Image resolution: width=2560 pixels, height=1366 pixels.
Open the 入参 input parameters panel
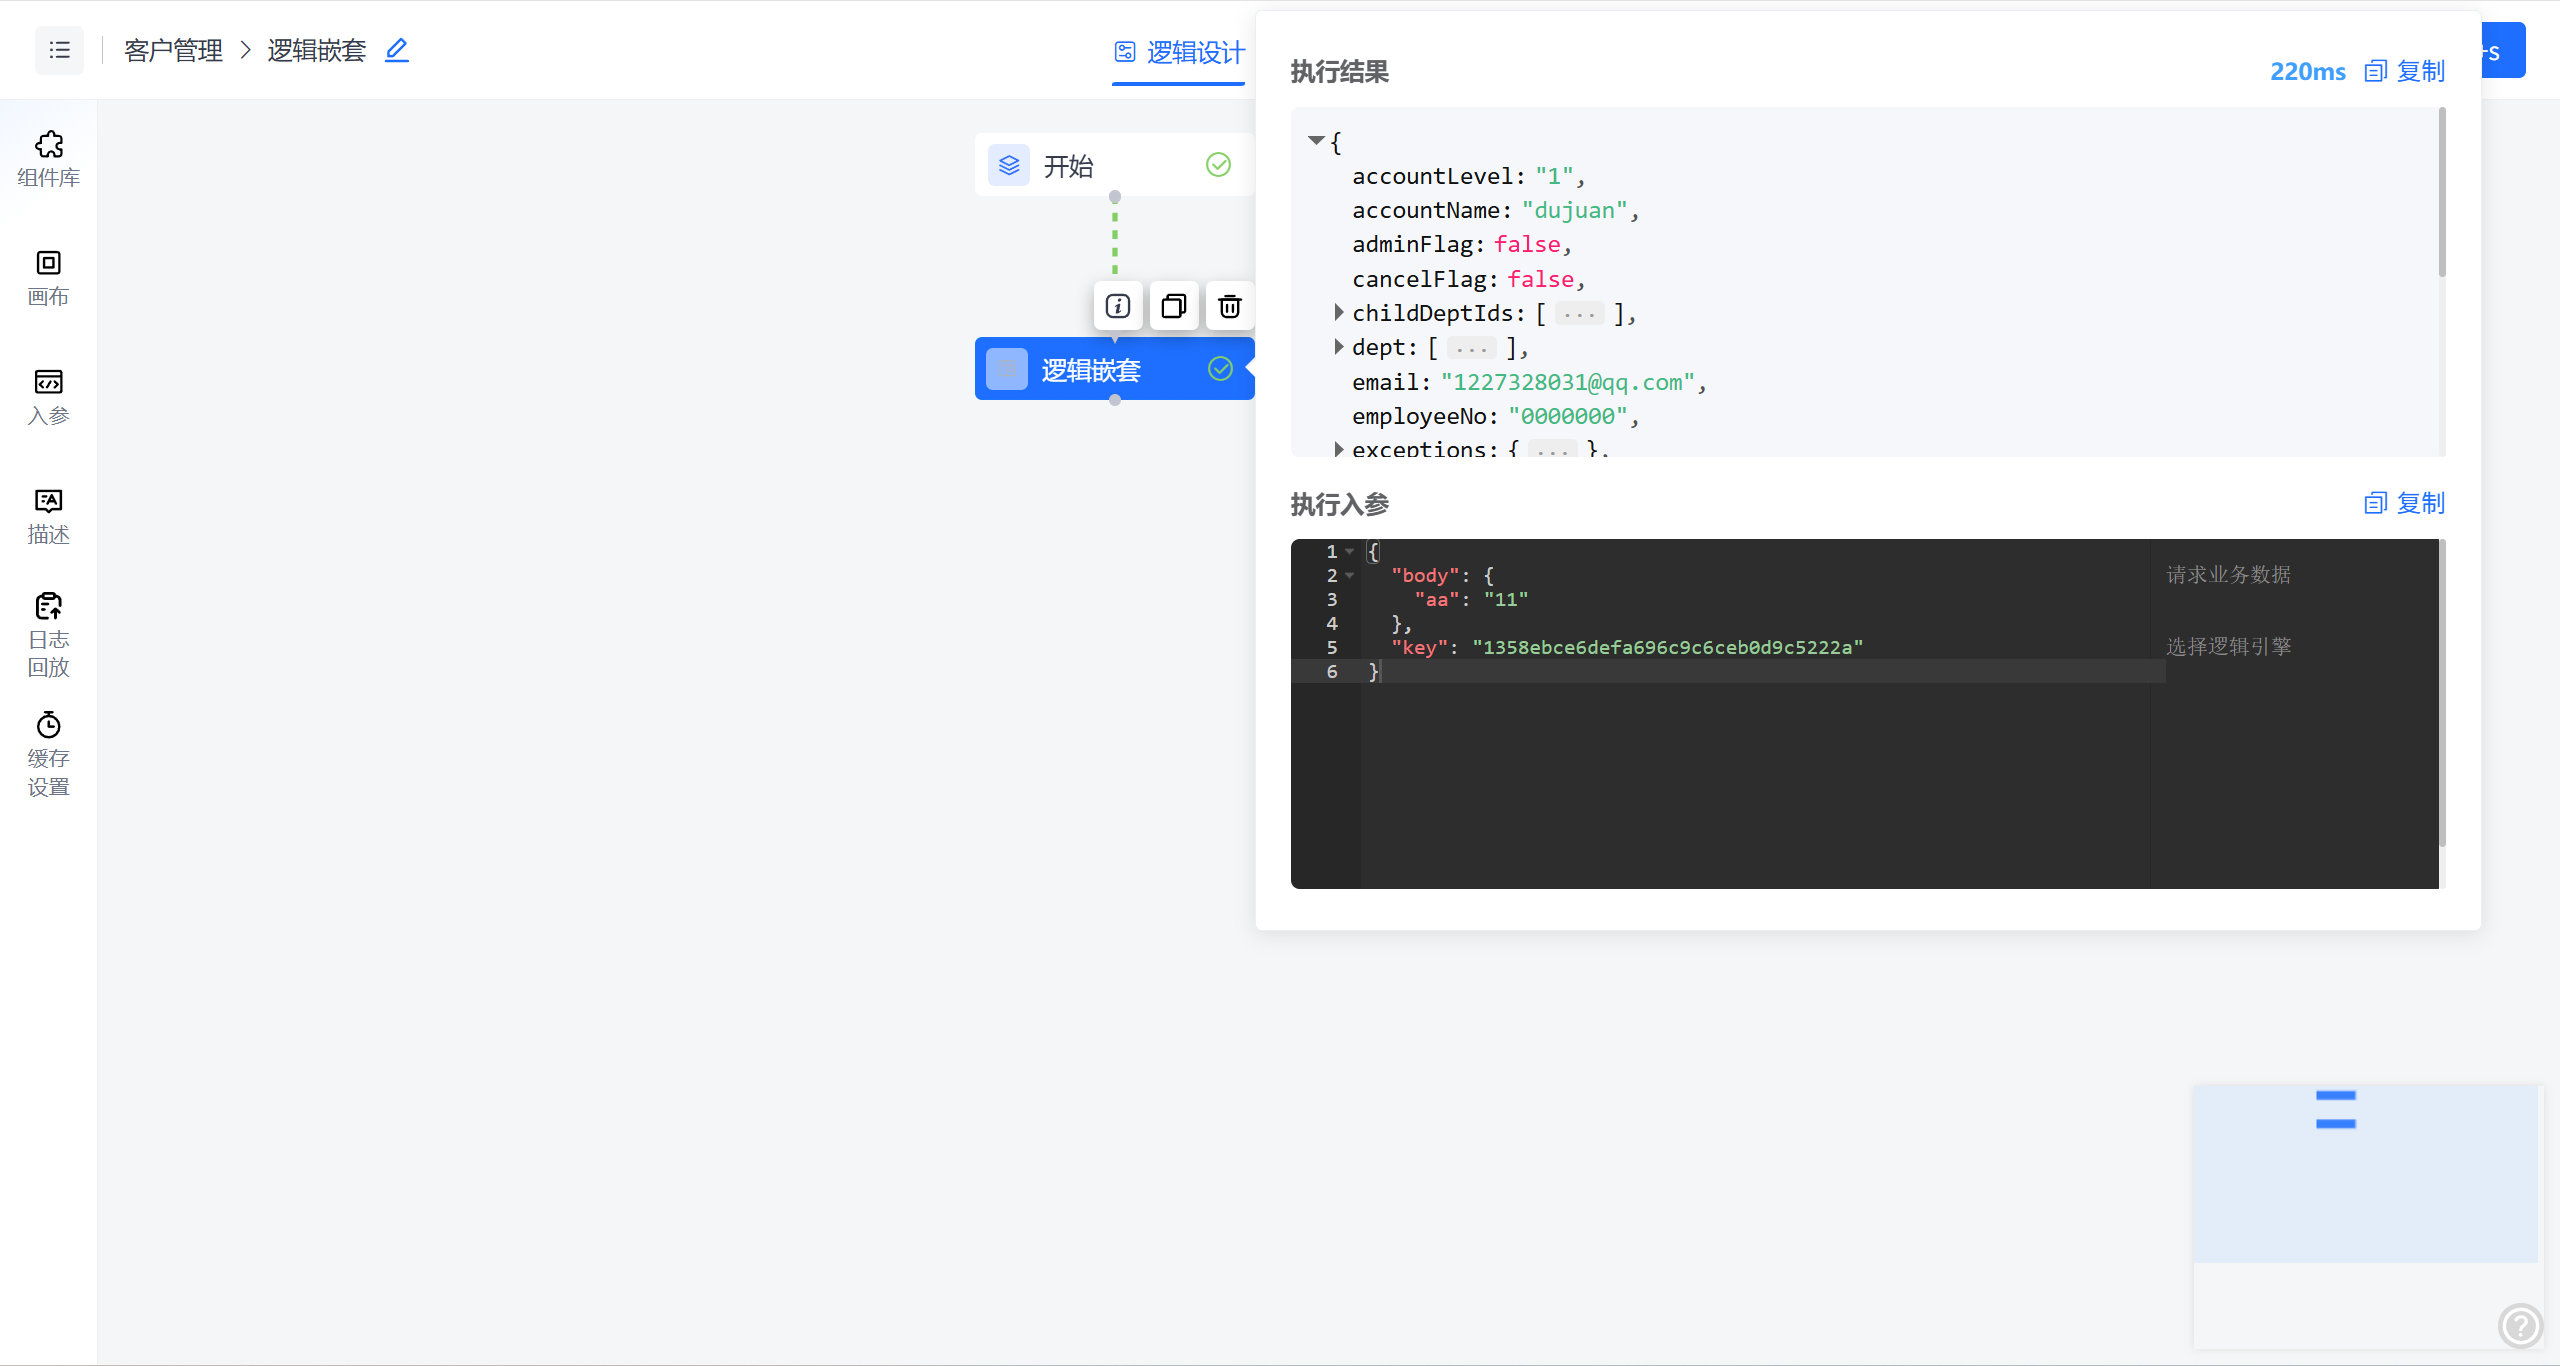[x=48, y=396]
